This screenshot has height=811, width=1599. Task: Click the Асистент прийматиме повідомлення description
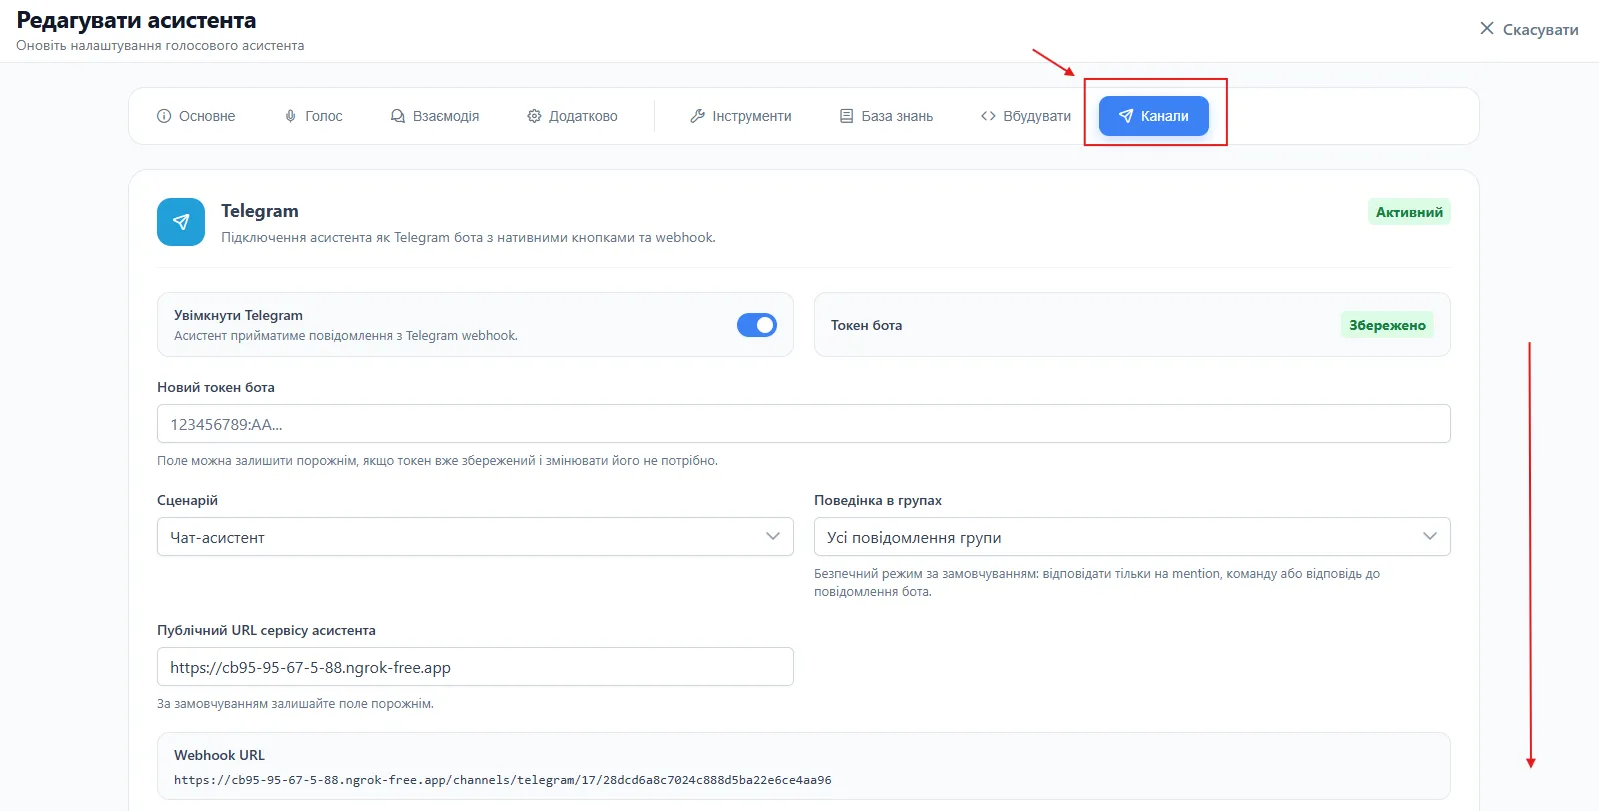click(346, 336)
